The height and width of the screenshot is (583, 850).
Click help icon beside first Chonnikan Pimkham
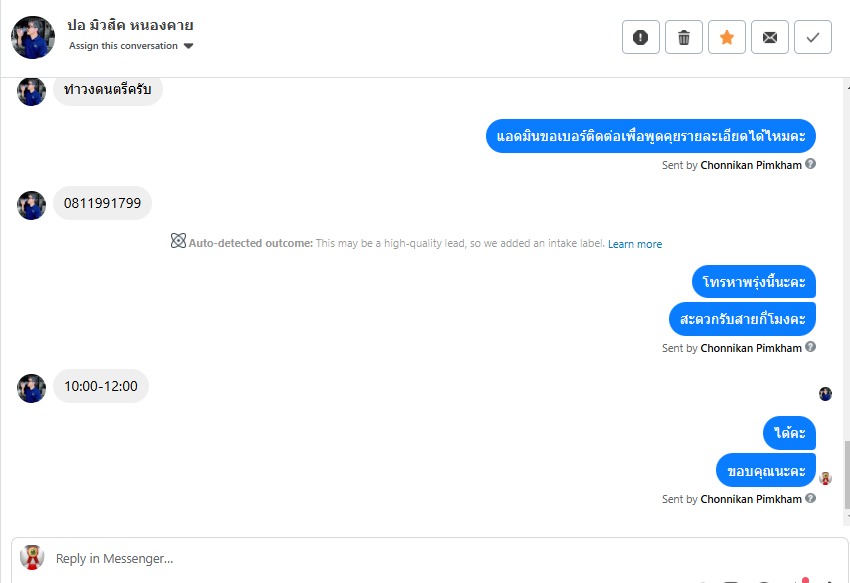tap(811, 164)
